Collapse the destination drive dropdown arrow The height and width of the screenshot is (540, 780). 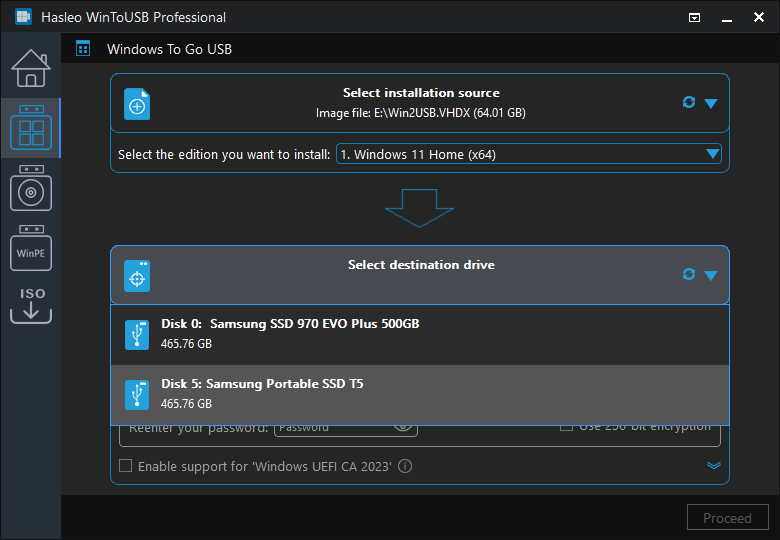tap(711, 275)
